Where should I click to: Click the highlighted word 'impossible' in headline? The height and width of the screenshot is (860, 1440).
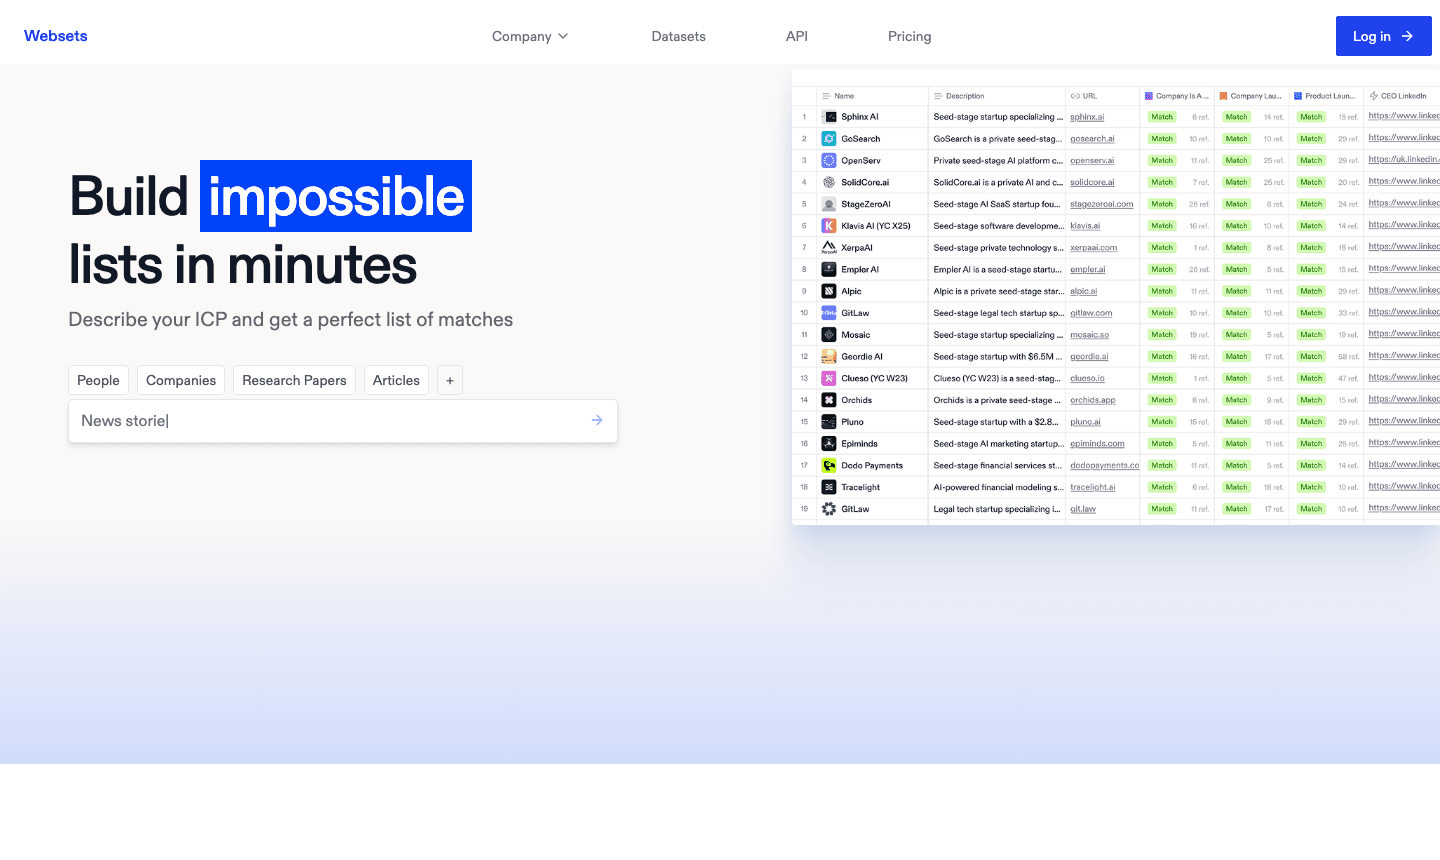(336, 196)
